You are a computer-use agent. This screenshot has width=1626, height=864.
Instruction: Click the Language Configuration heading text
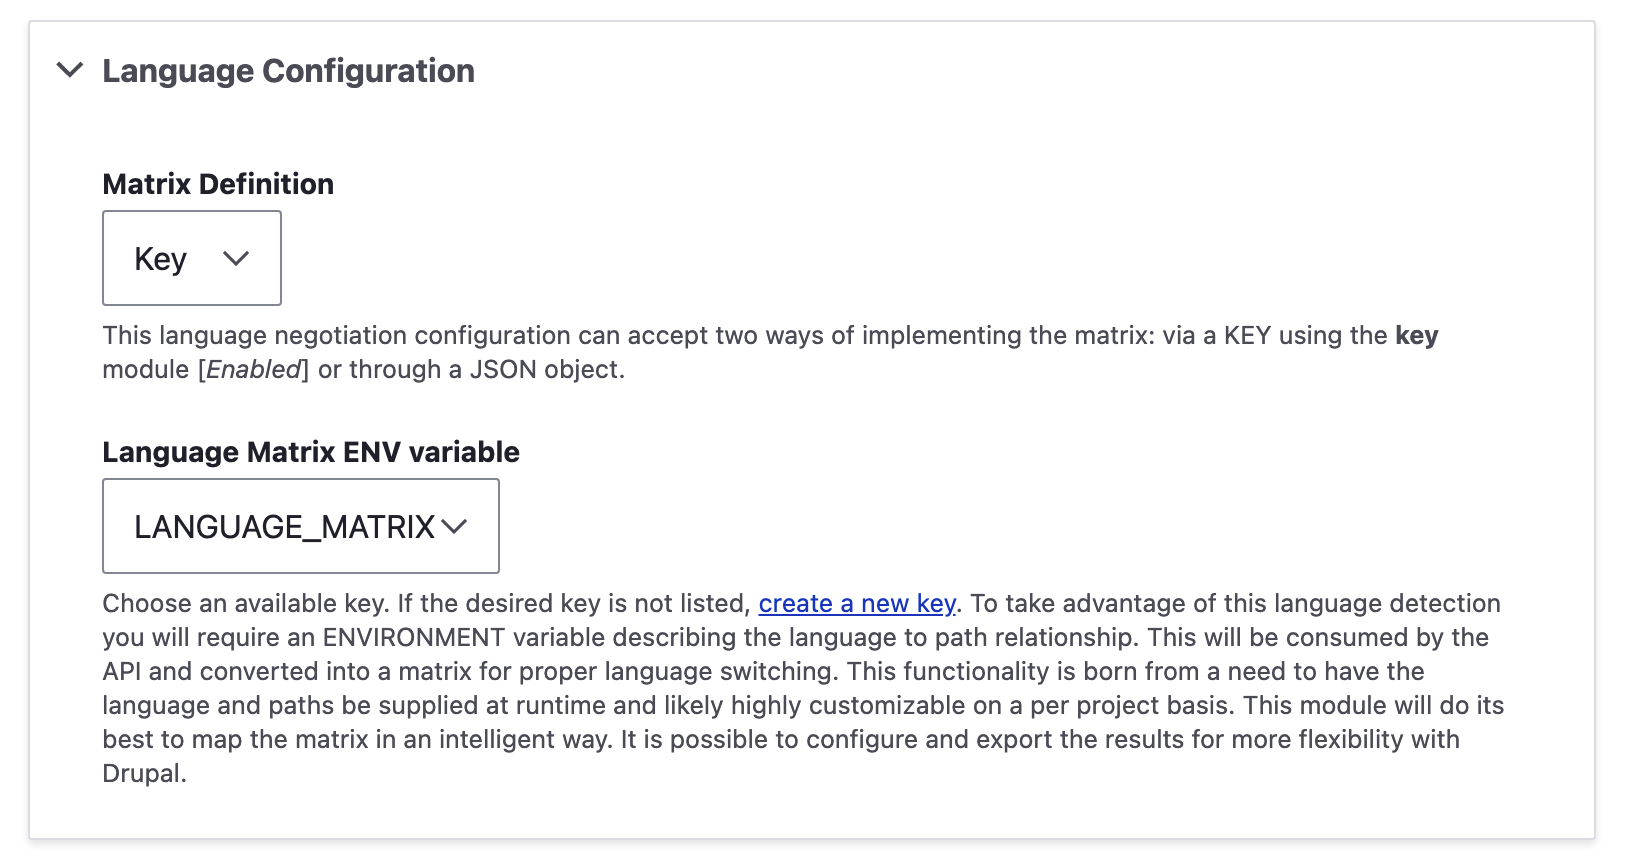tap(288, 71)
